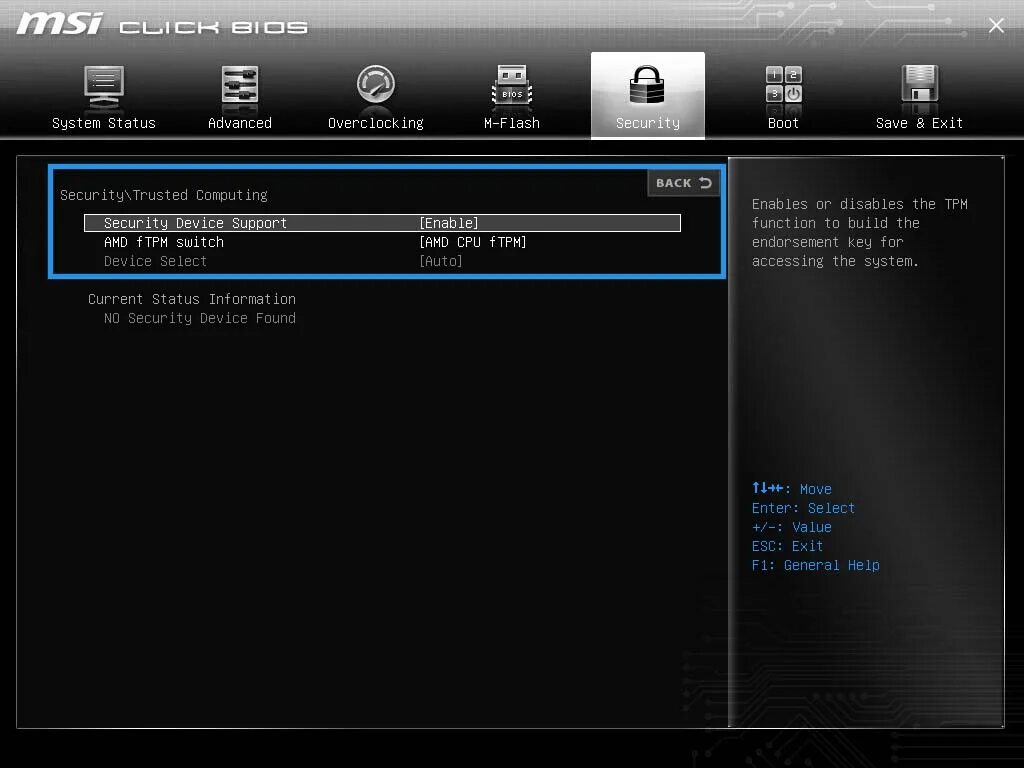Open the Device Select [Auto] value
The height and width of the screenshot is (768, 1024).
coord(441,261)
